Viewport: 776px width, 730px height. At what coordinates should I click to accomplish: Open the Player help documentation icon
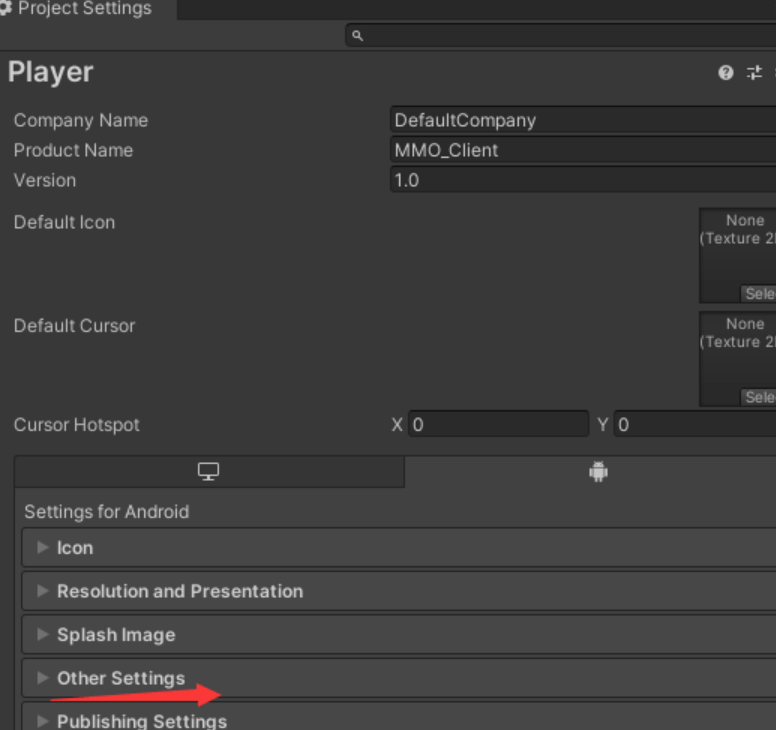(x=726, y=73)
